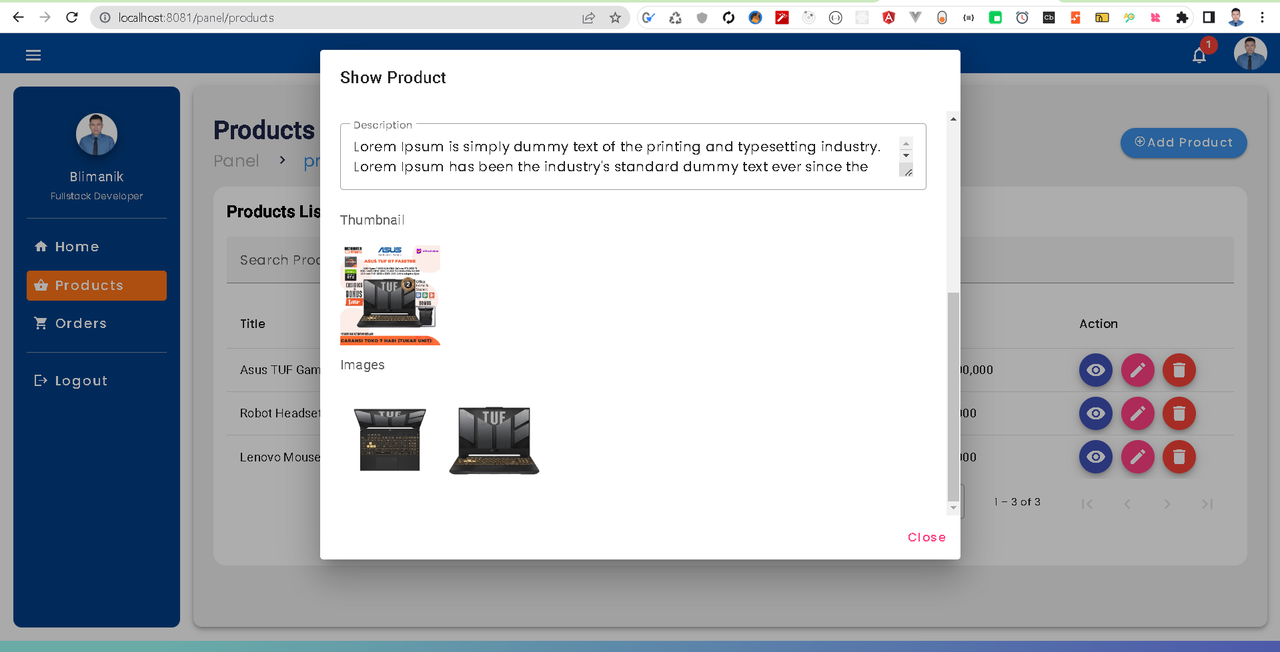Reload the page in the browser
The height and width of the screenshot is (652, 1280).
[71, 17]
